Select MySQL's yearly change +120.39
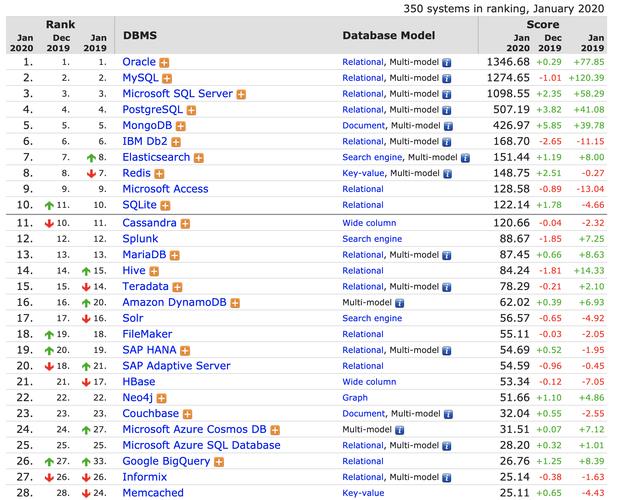This screenshot has height=500, width=617. click(x=586, y=78)
